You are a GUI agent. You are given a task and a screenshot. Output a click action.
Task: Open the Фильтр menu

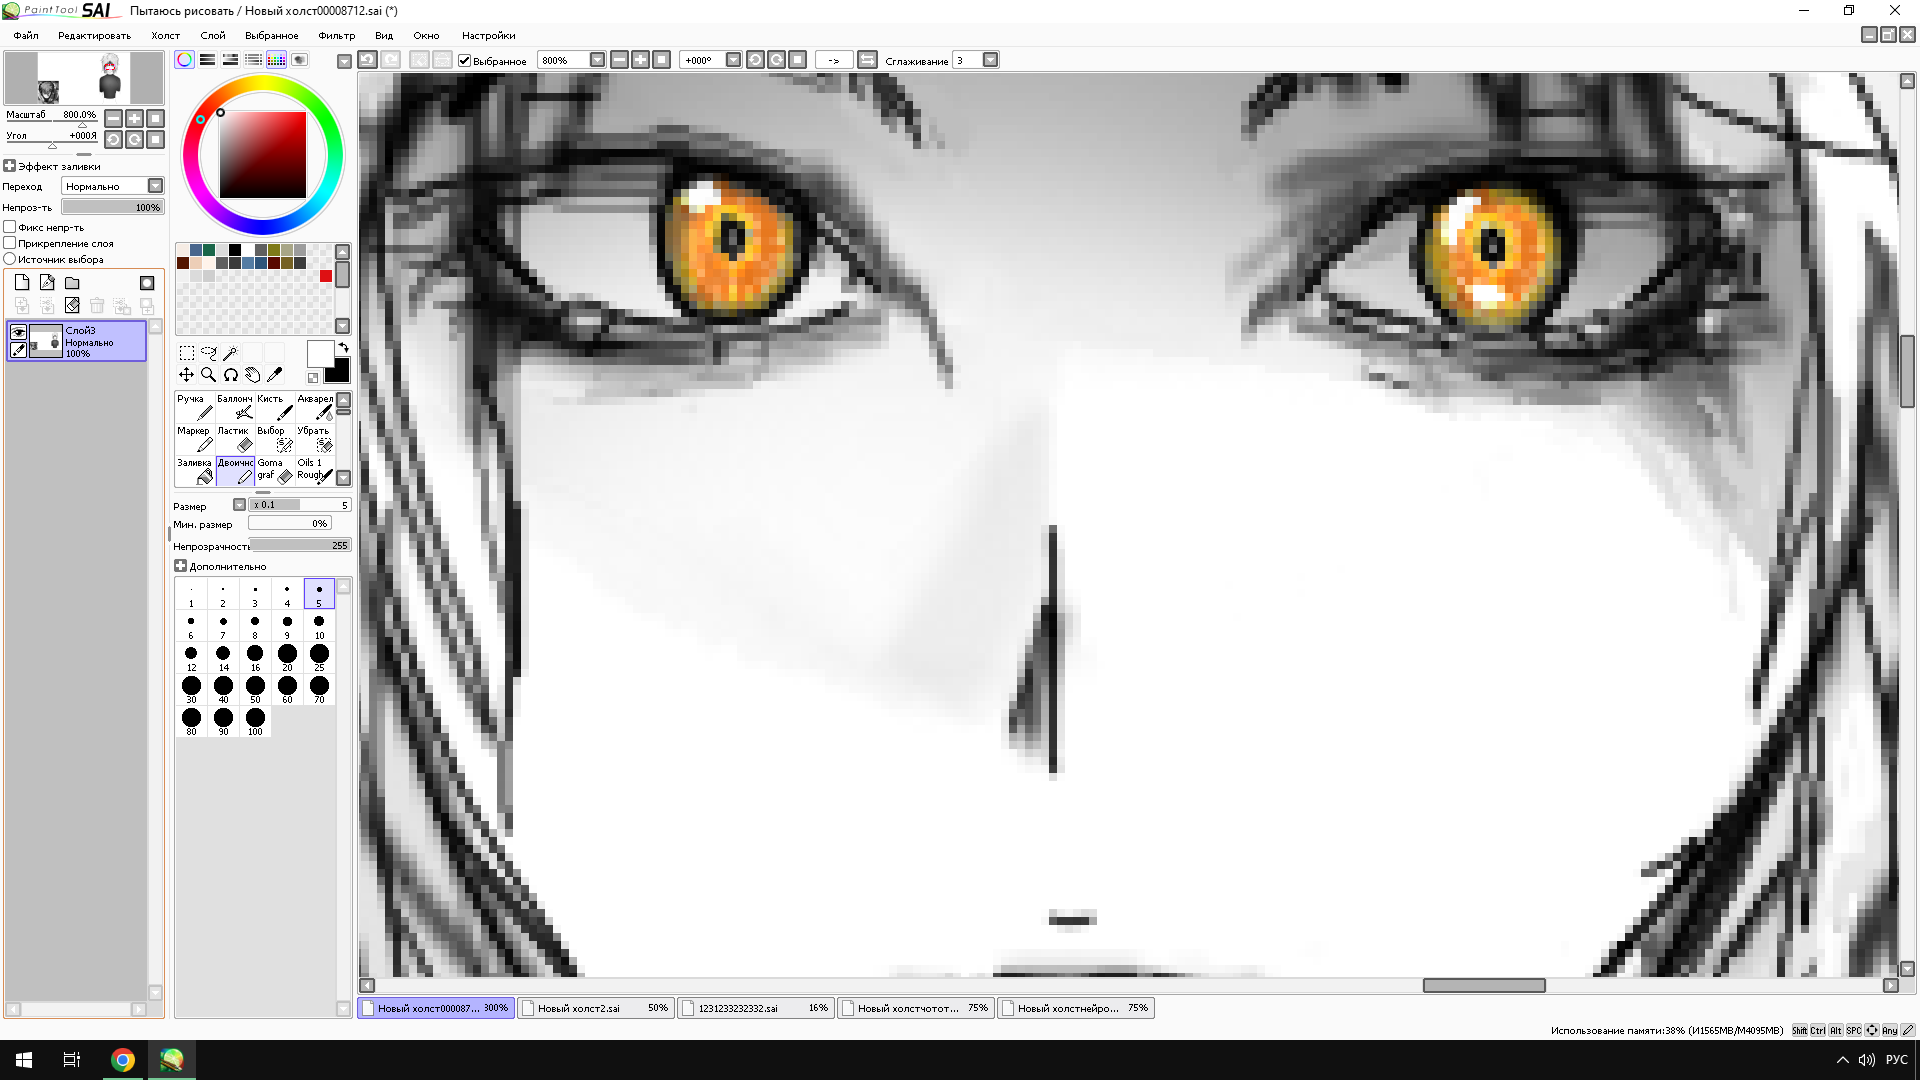pyautogui.click(x=336, y=35)
